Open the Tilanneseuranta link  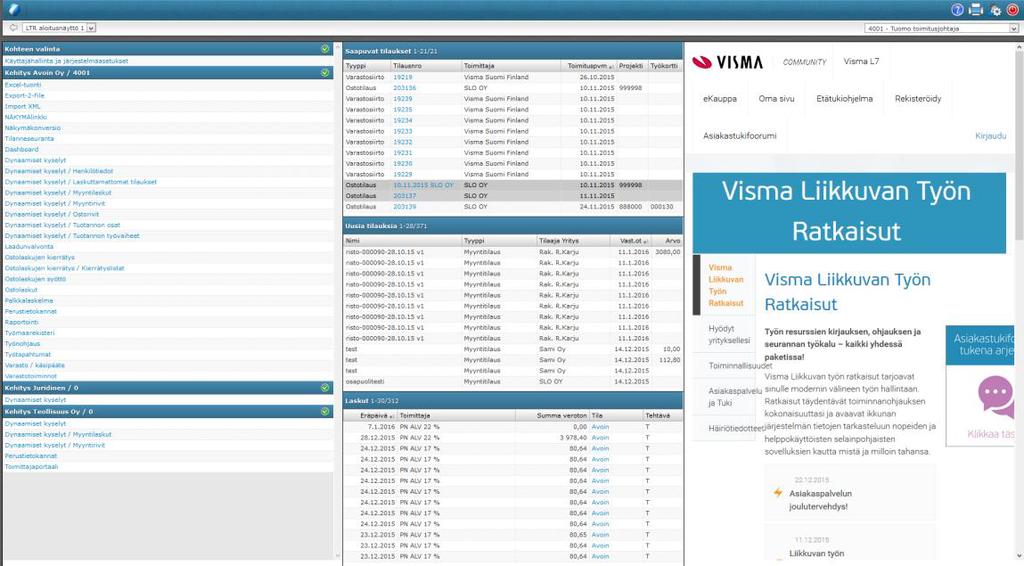tap(29, 138)
